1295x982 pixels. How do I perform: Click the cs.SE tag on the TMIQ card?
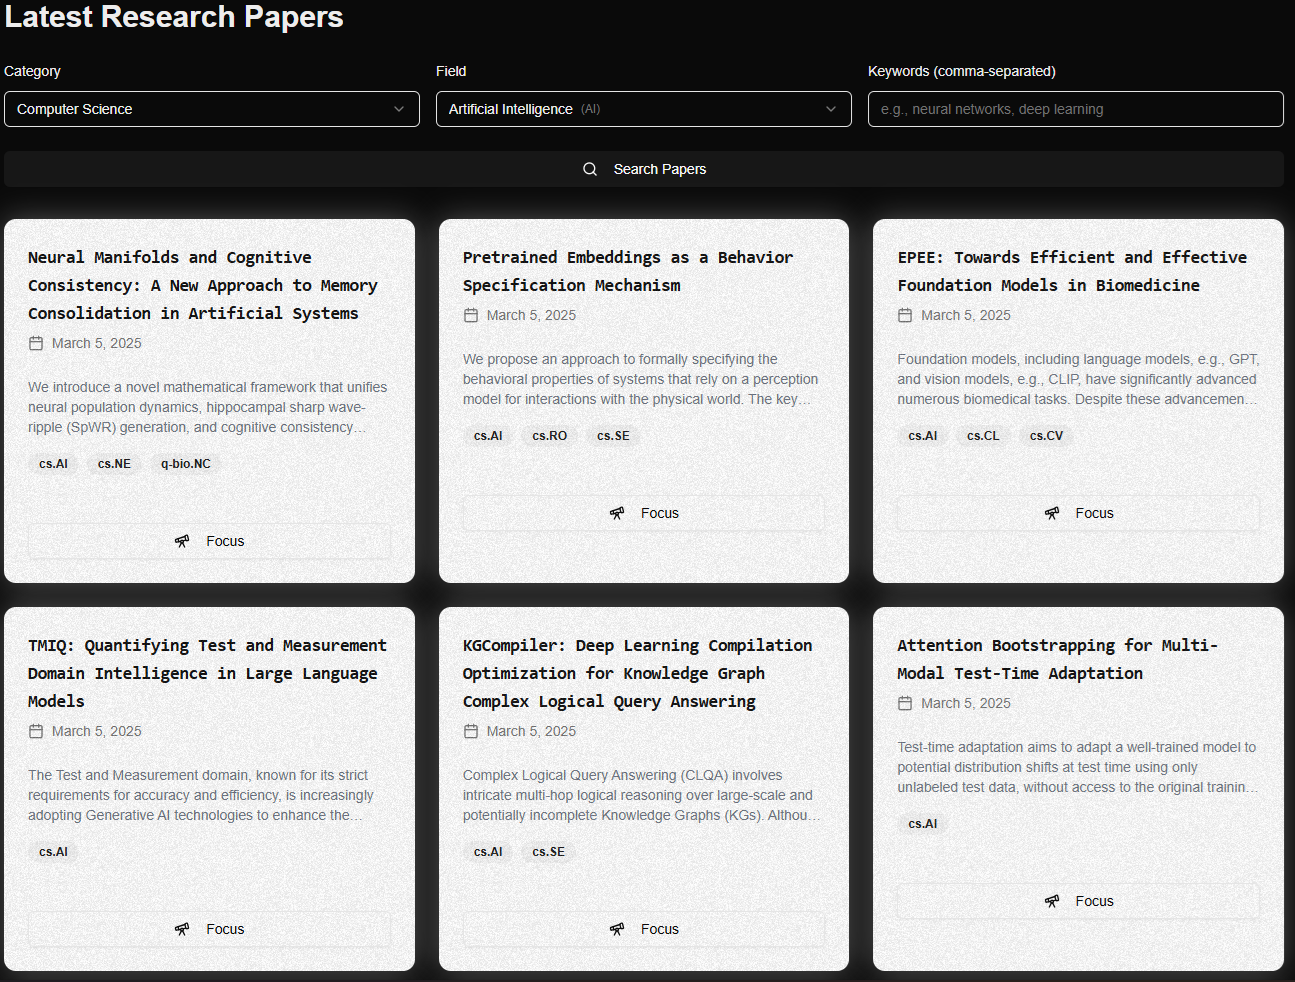[x=548, y=851]
